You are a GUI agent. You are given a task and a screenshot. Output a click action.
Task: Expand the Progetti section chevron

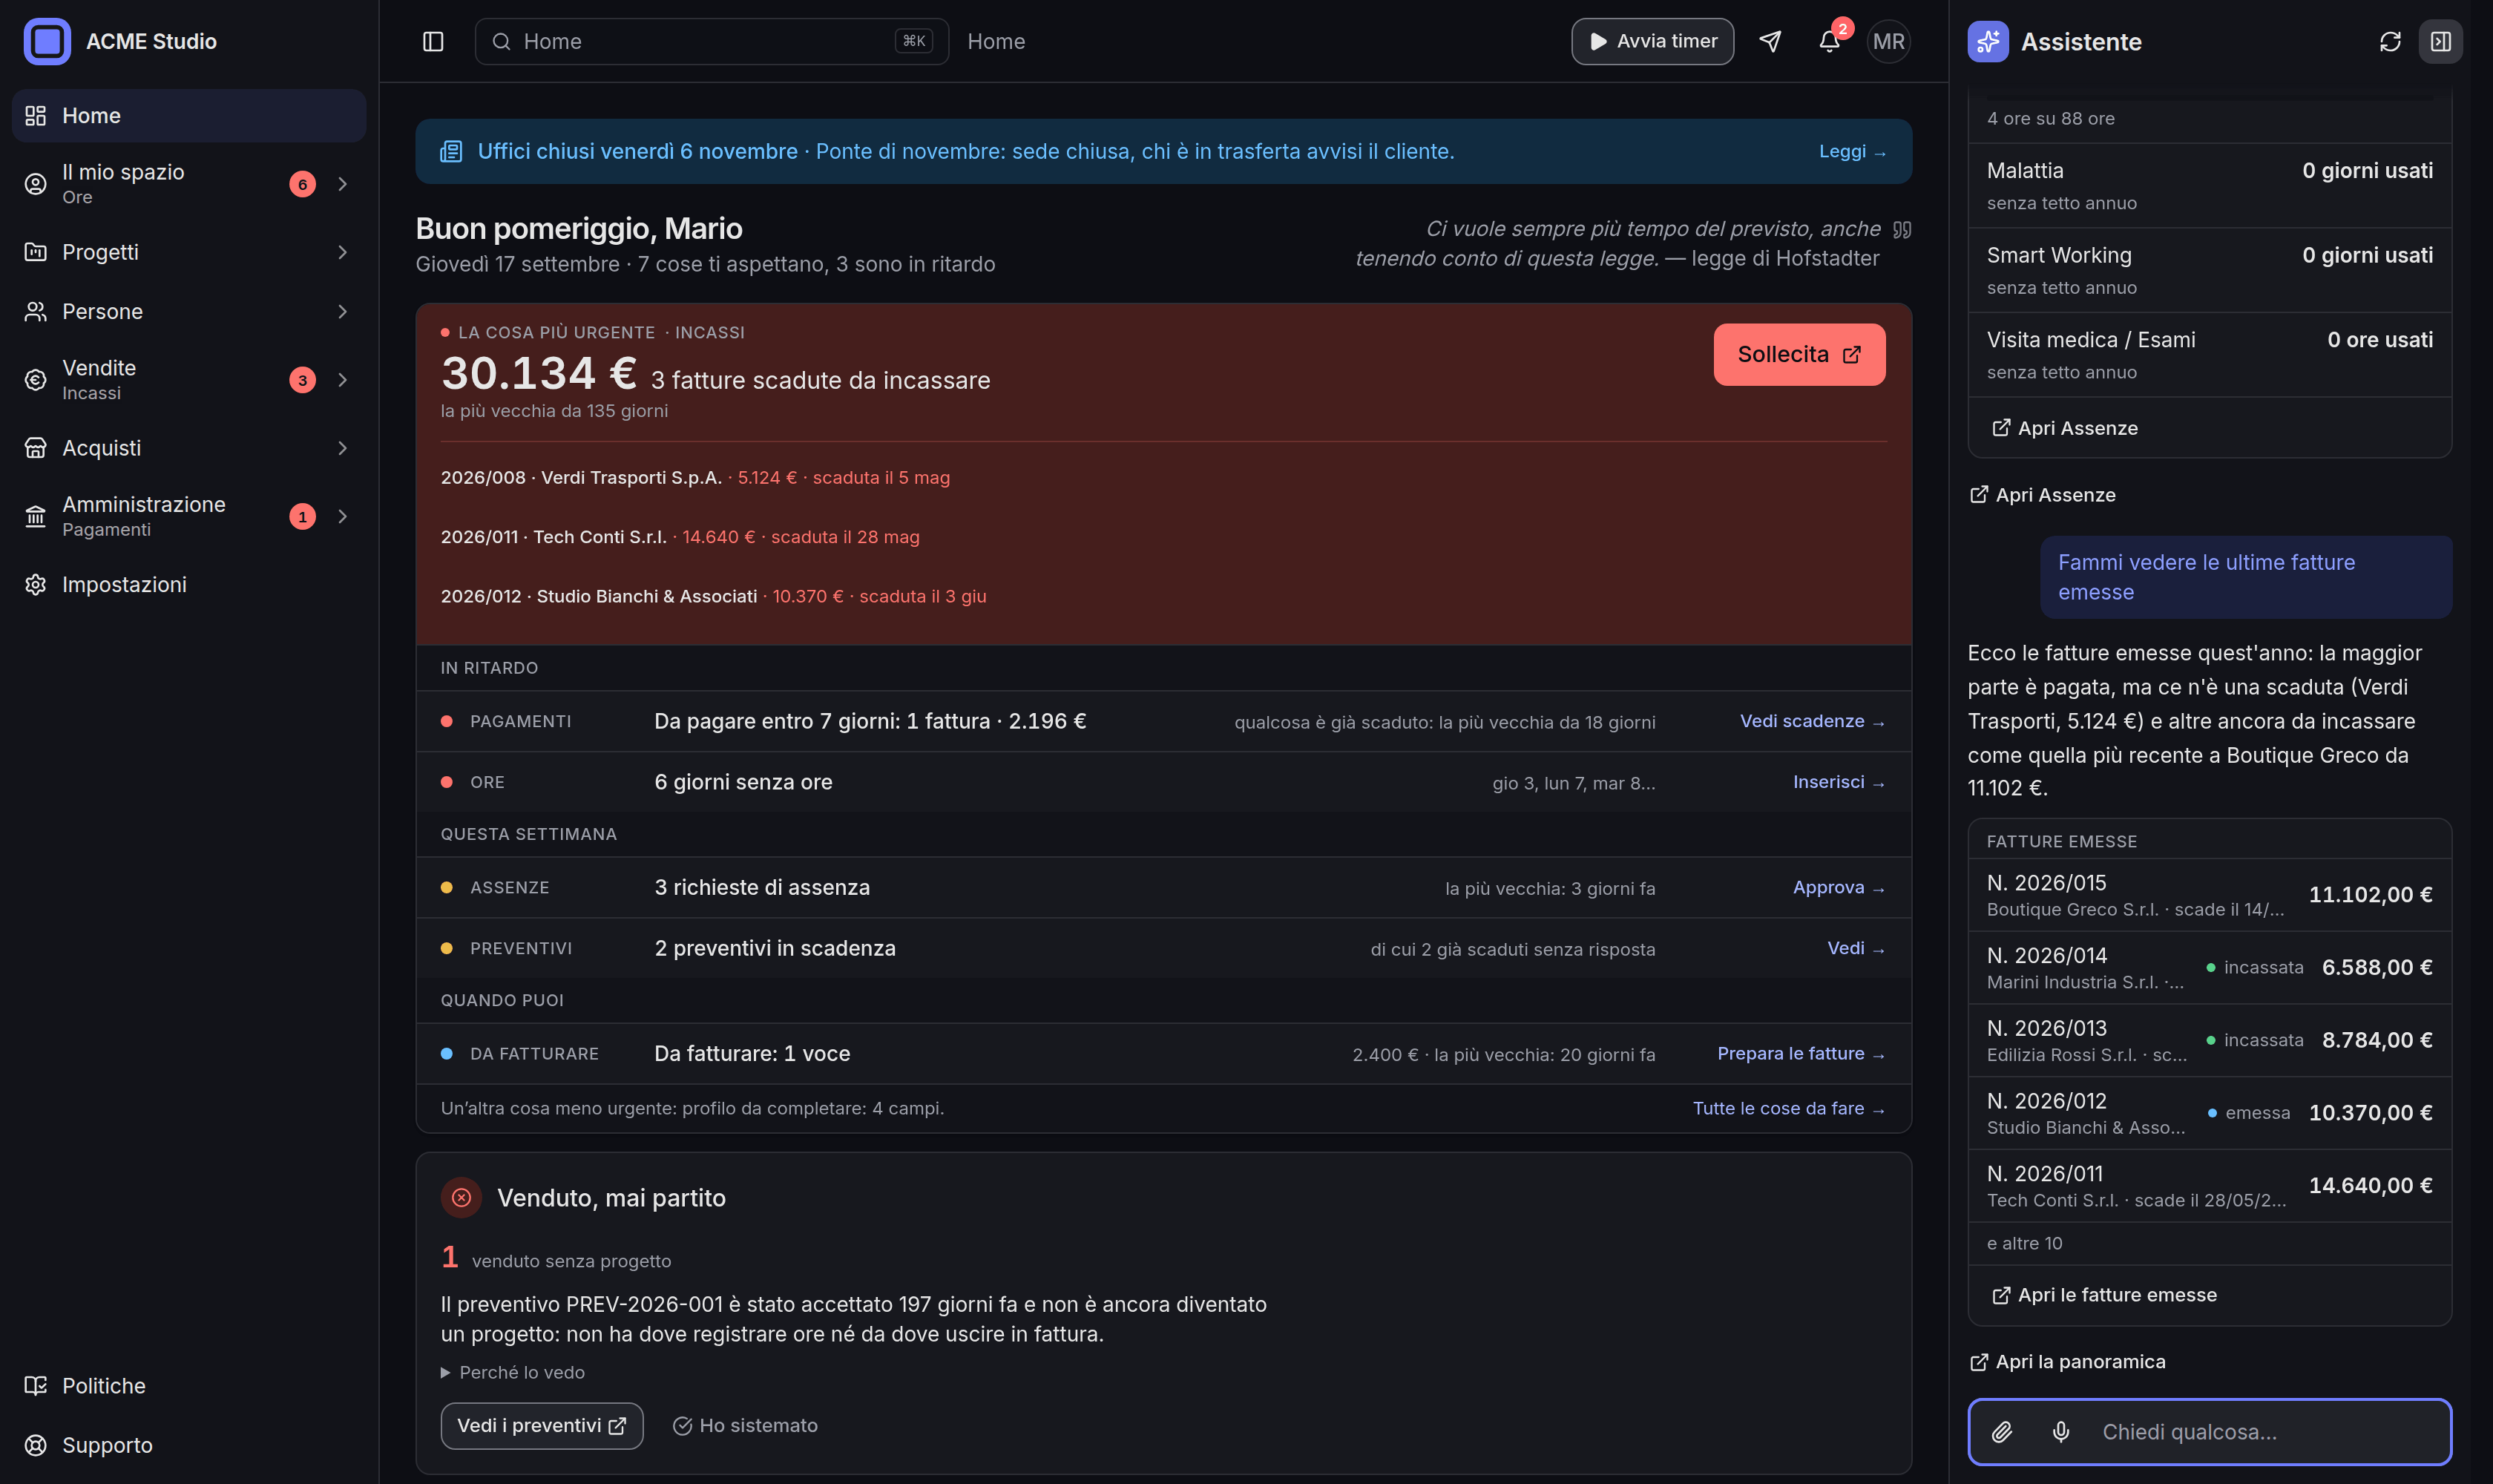[342, 252]
